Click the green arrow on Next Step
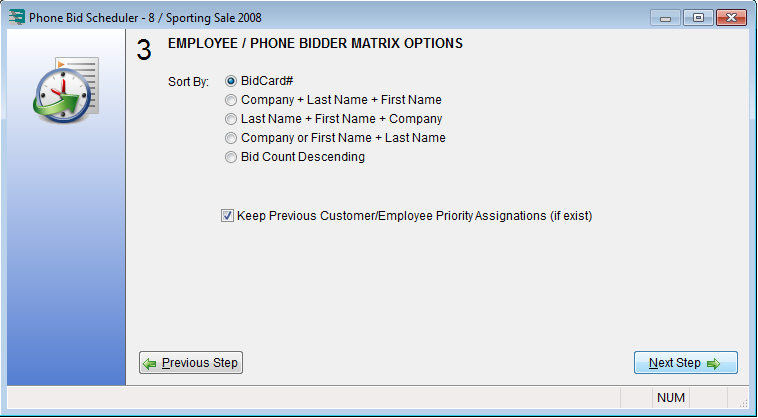758x418 pixels. pyautogui.click(x=713, y=363)
